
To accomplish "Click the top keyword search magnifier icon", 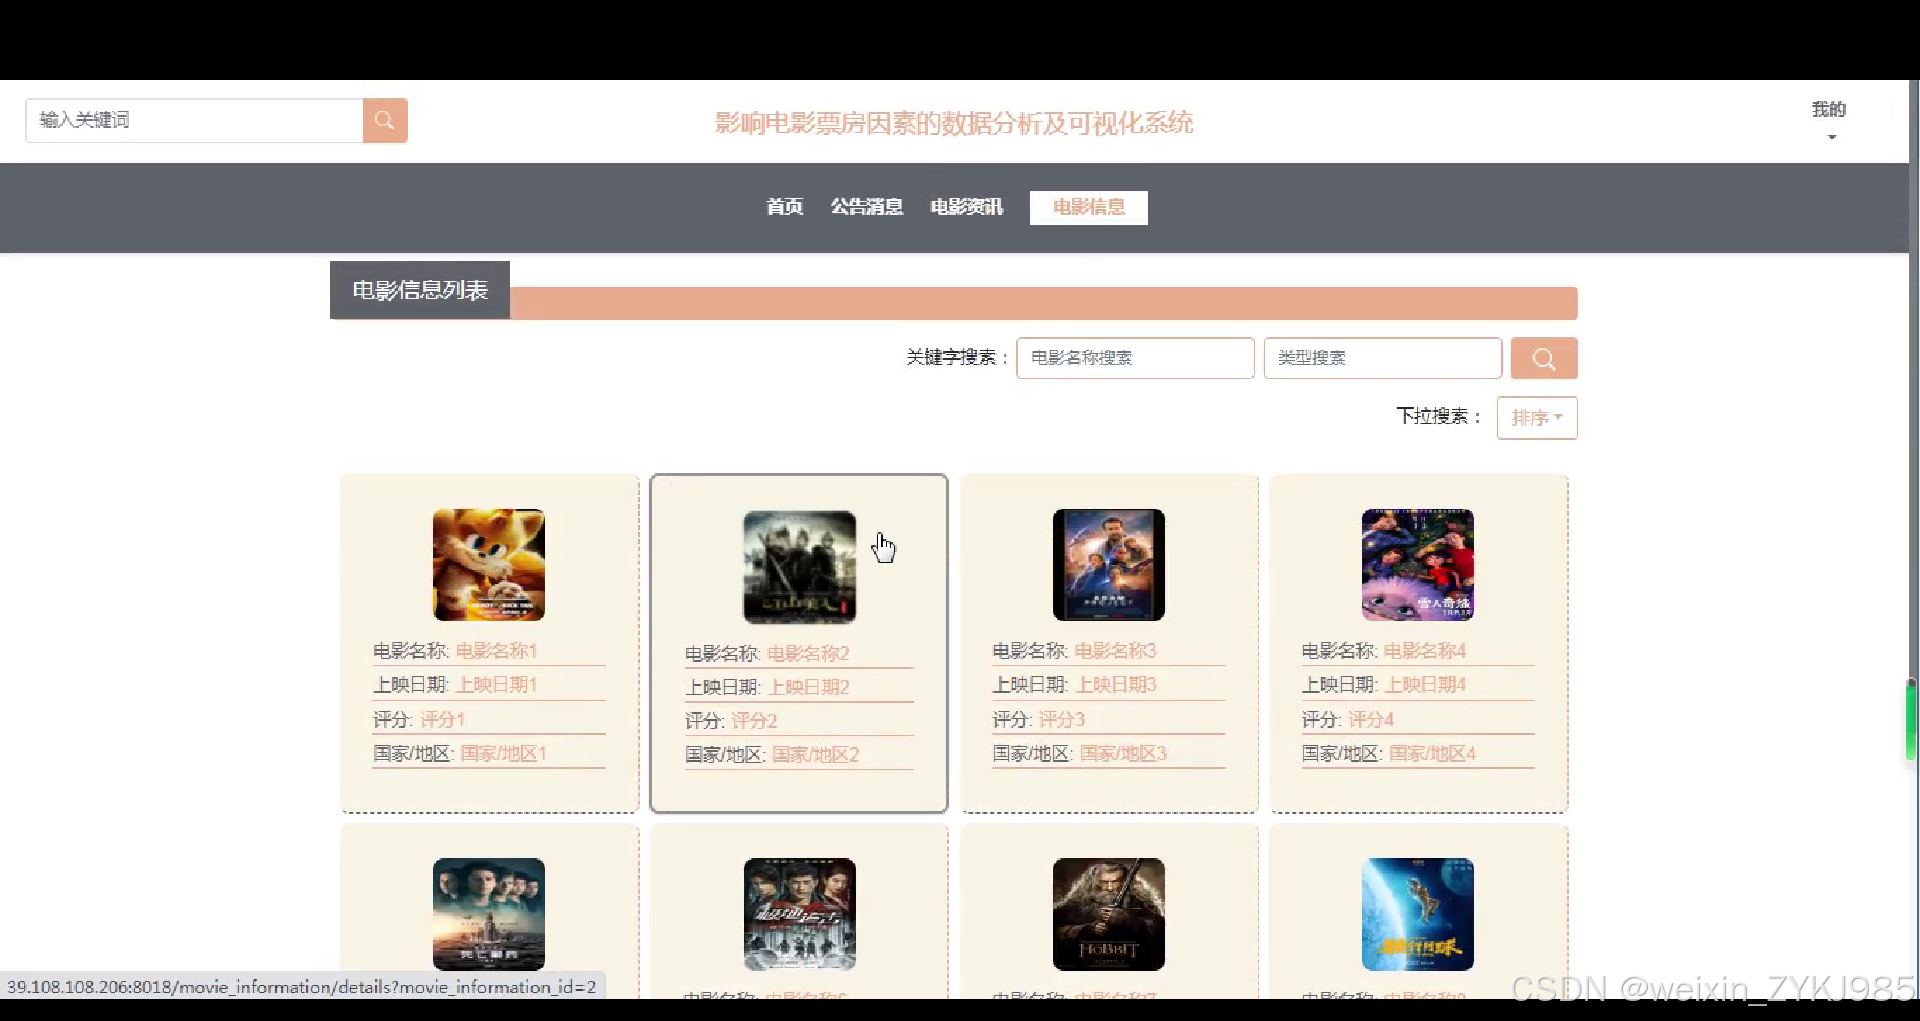I will [x=385, y=121].
